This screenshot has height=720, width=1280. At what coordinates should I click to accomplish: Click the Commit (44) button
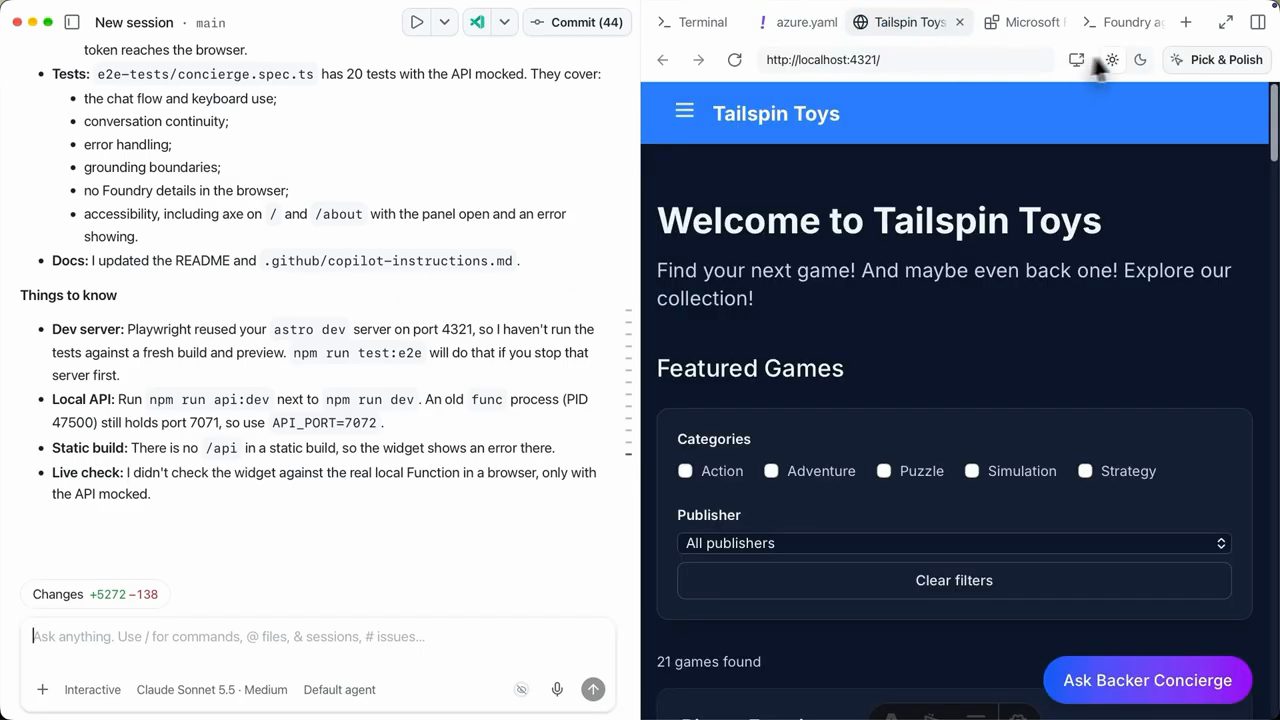pos(577,22)
